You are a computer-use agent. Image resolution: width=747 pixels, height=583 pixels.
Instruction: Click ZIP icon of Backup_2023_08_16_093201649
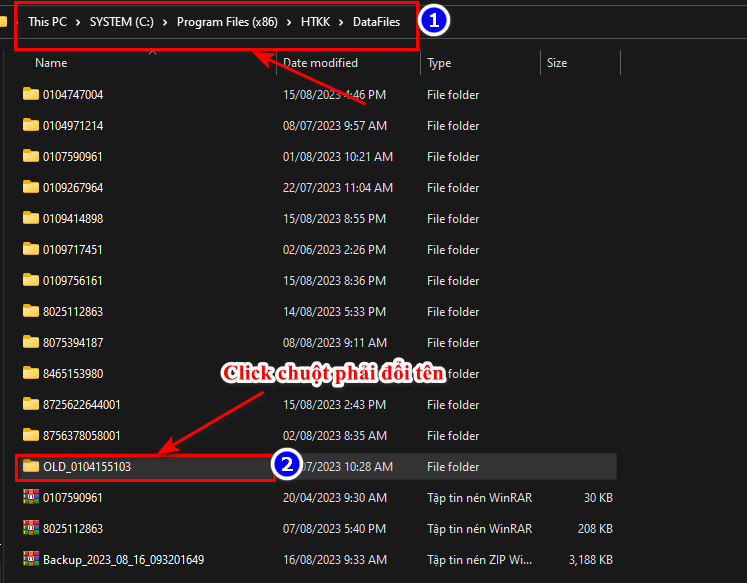point(30,560)
